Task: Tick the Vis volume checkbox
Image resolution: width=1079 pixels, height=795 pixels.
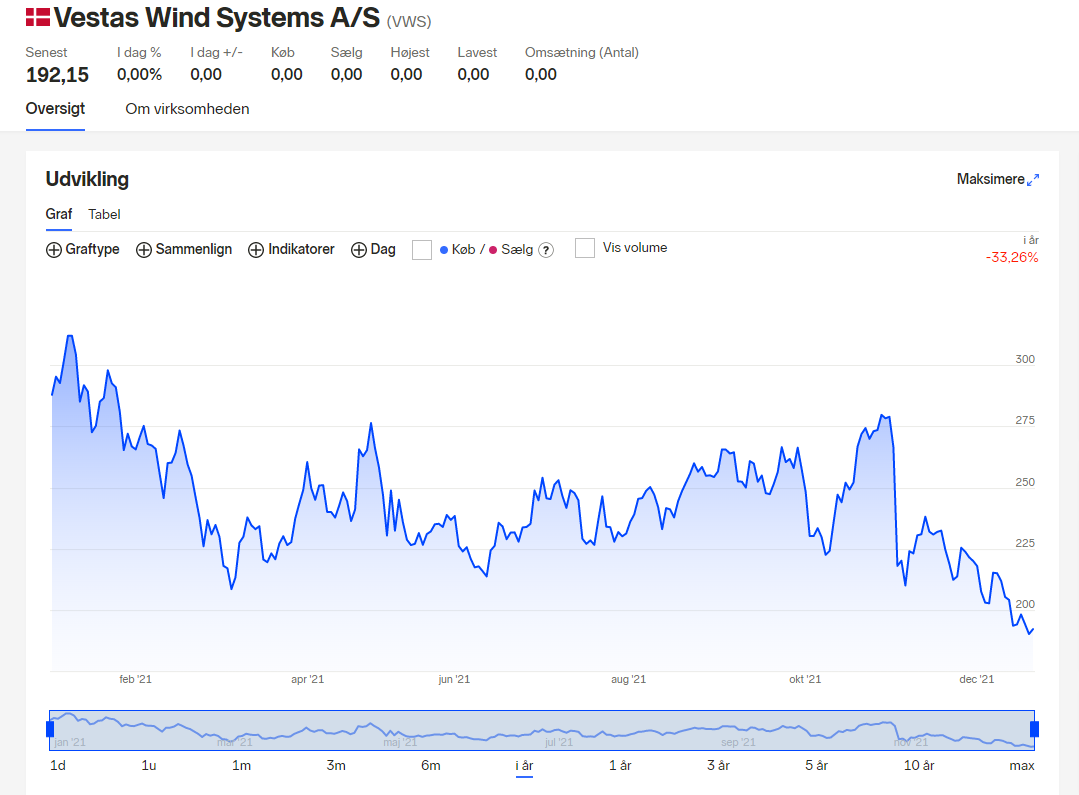Action: point(585,248)
